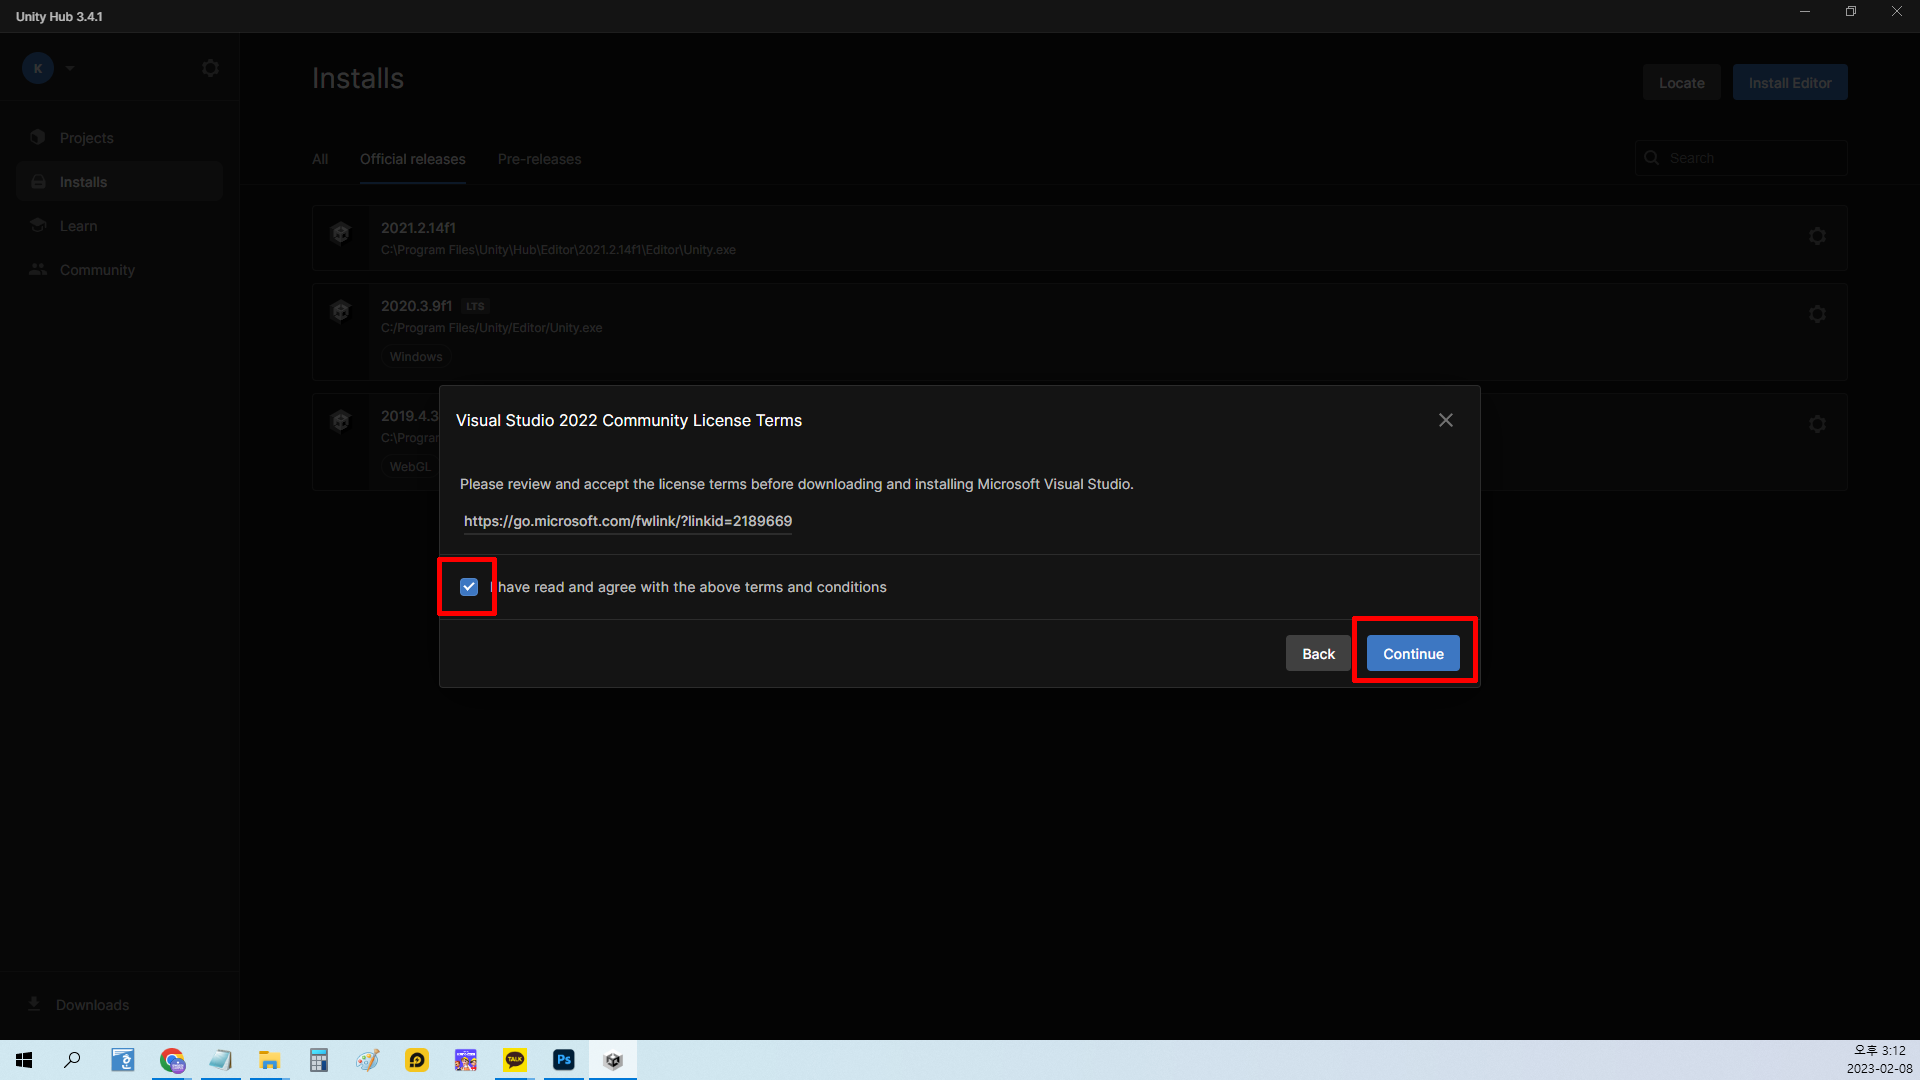
Task: Open the purple game icon in taskbar
Action: (465, 1060)
